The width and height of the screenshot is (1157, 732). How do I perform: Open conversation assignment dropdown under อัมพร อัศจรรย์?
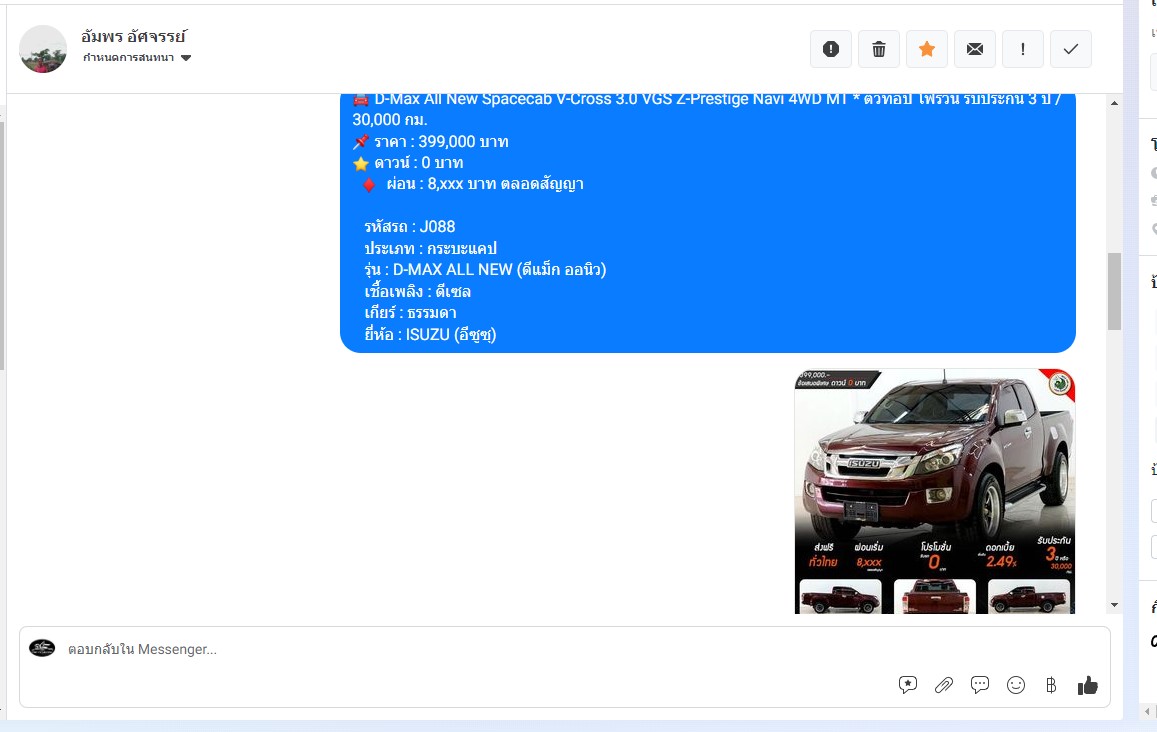137,58
